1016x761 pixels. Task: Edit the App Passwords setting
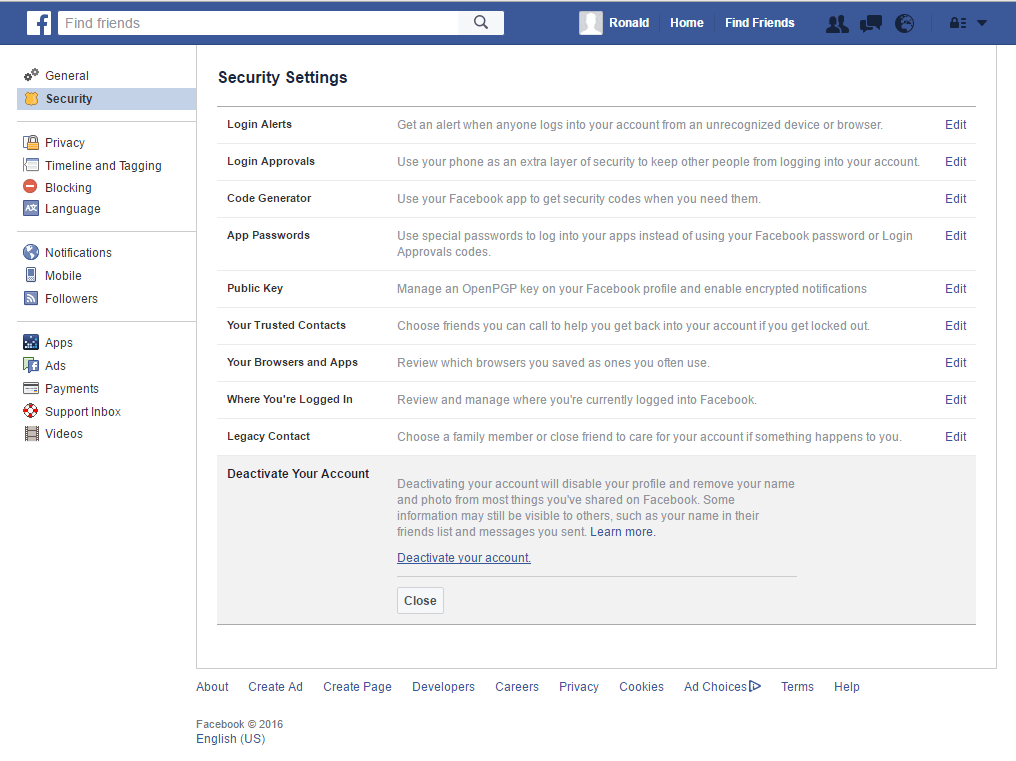[x=955, y=235]
